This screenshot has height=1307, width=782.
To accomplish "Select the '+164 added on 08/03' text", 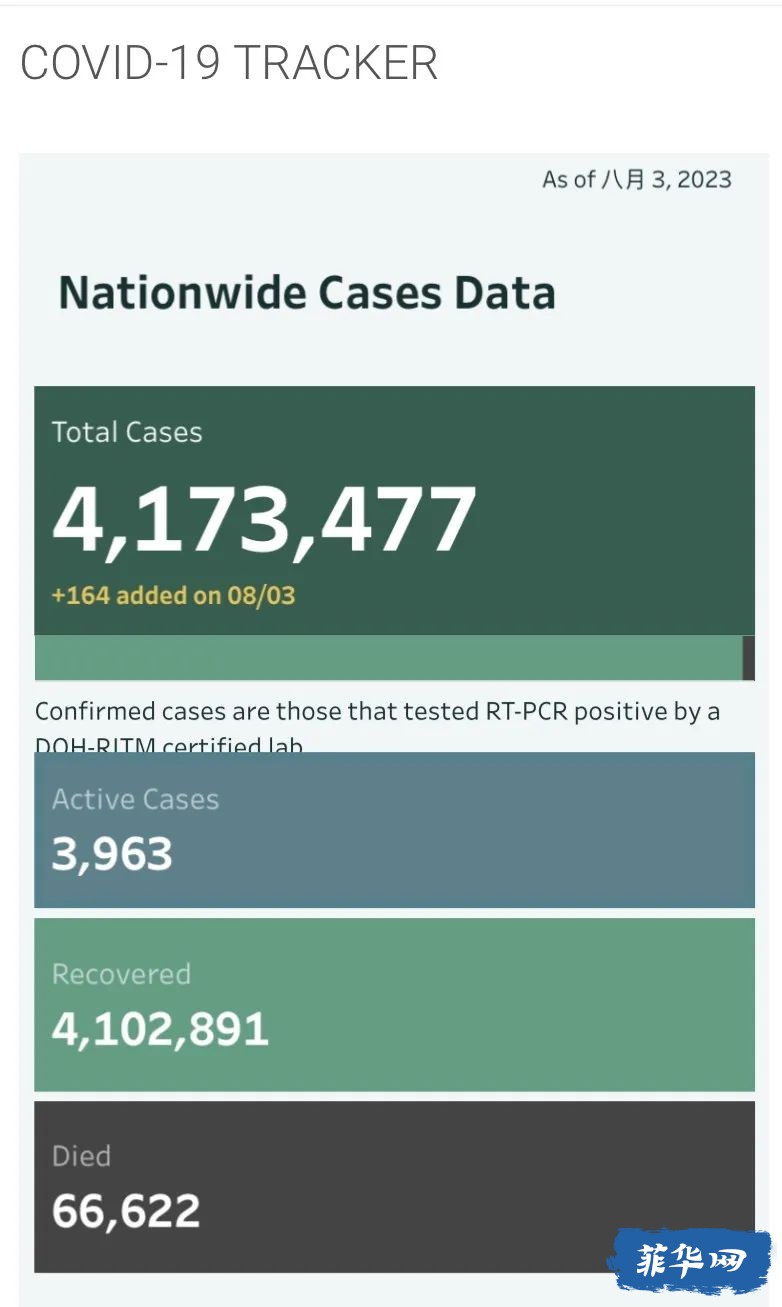I will [173, 596].
